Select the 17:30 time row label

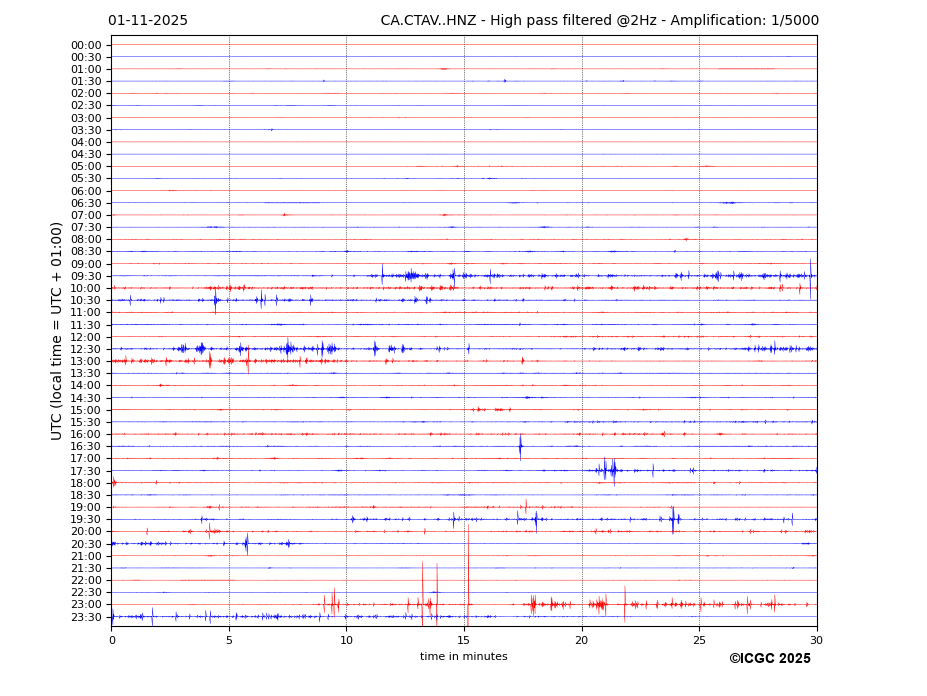tap(86, 471)
